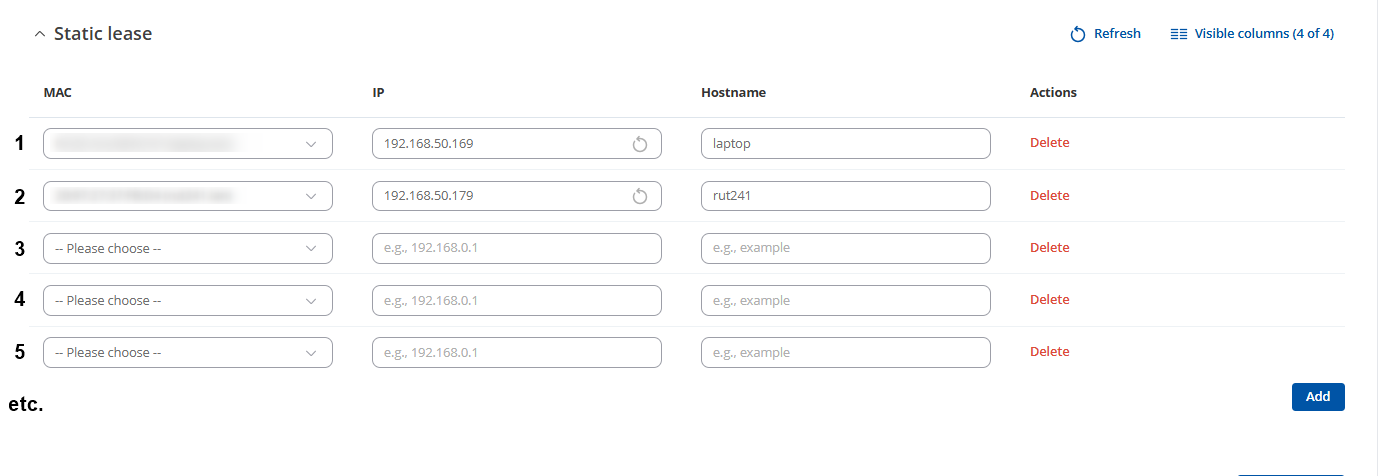Click the laptop hostname field
Viewport: 1379px width, 476px height.
click(846, 144)
